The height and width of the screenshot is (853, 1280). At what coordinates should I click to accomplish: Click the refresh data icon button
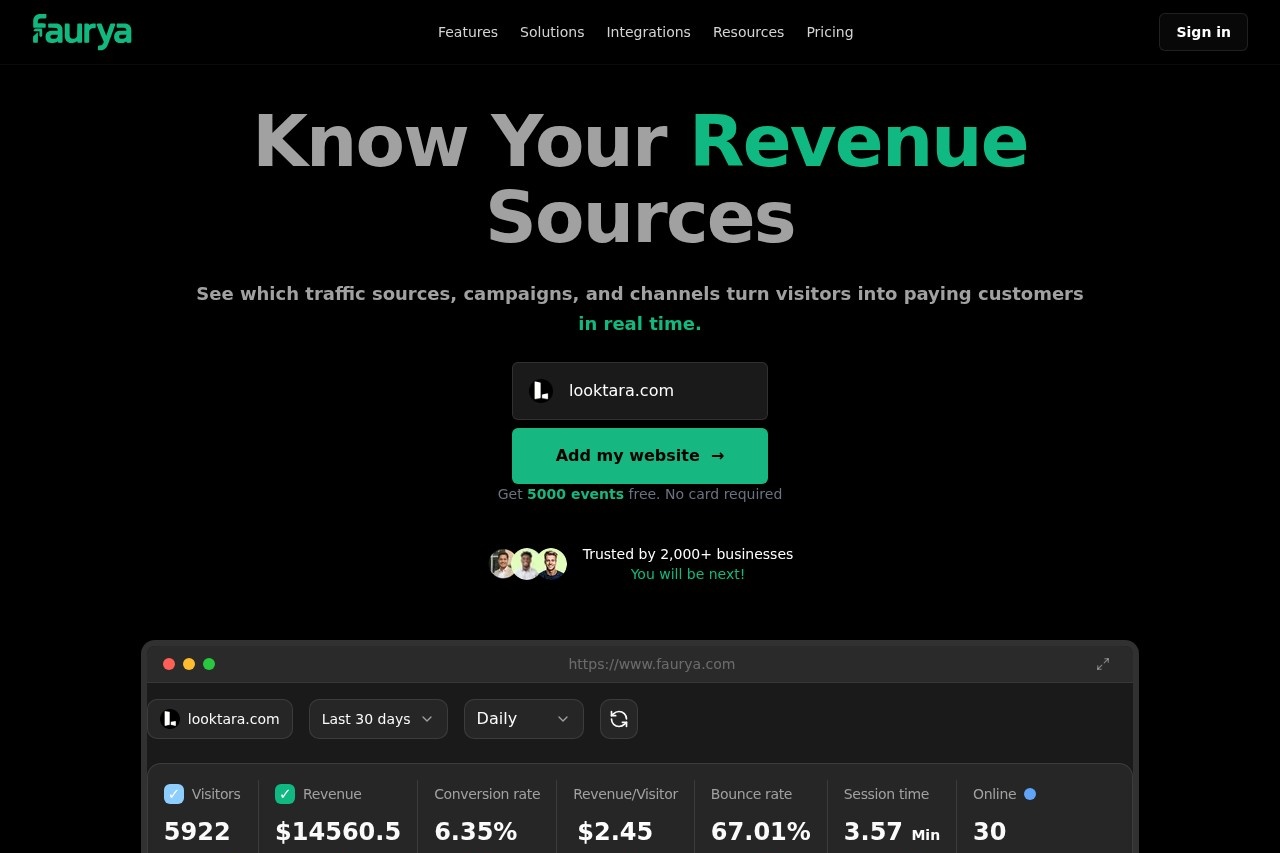pos(619,719)
